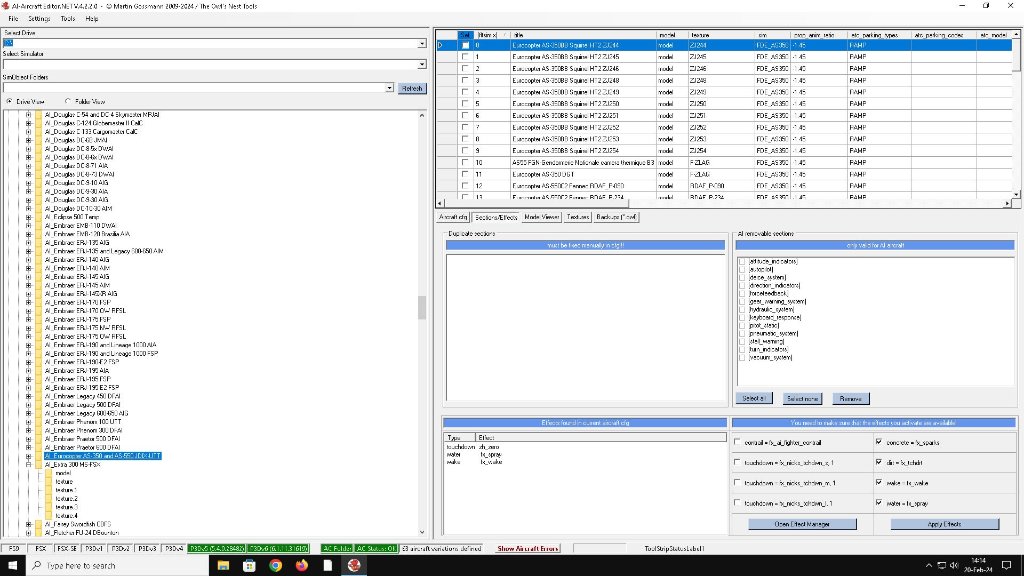
Task: Expand AI_Embraer Phenom 100 UTT node
Action: [x=28, y=422]
